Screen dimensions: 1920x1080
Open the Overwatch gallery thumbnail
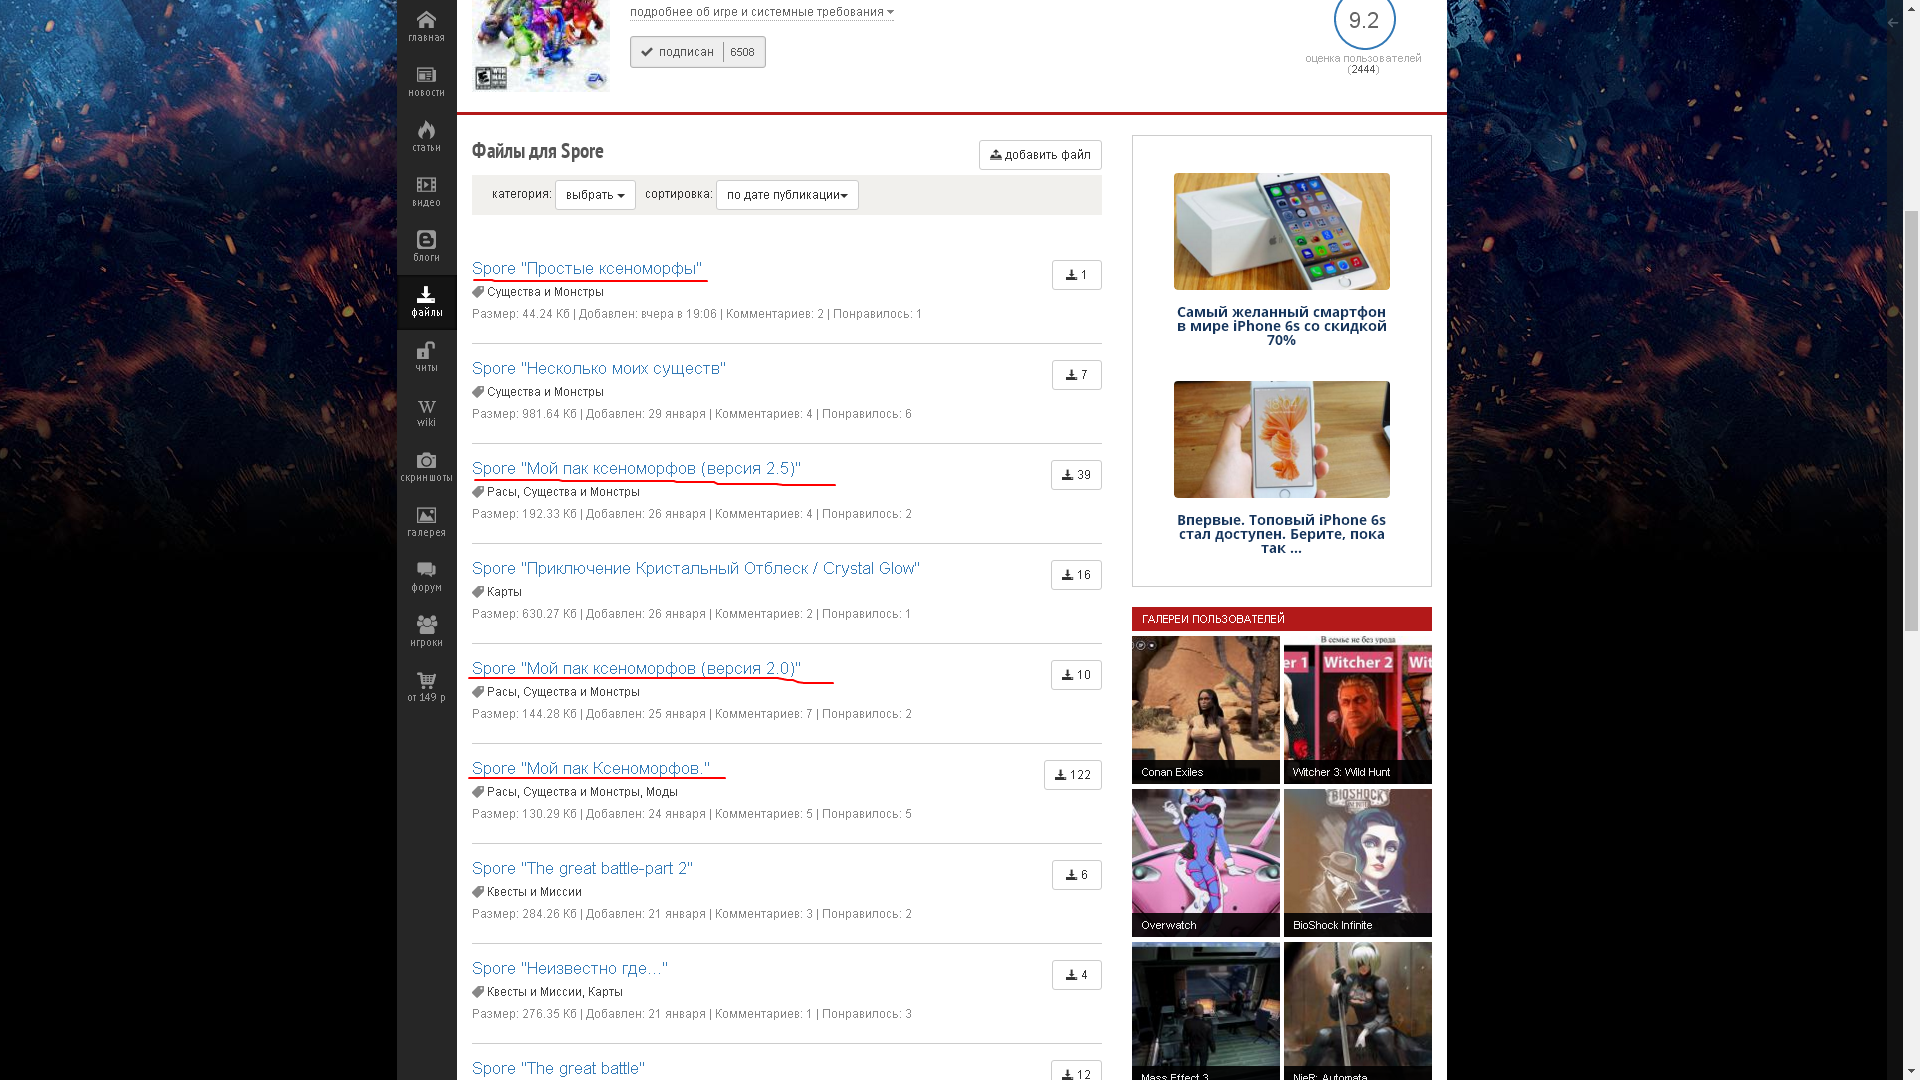(1205, 862)
